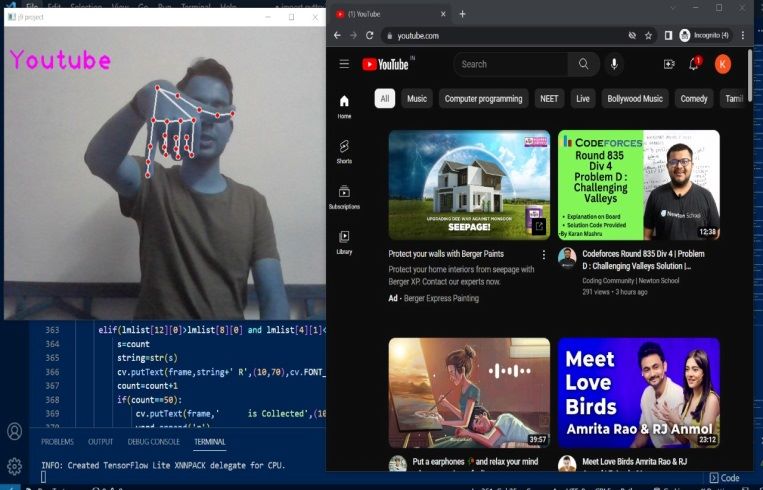
Task: Click the Chrome tab search chevron
Action: coord(673,8)
